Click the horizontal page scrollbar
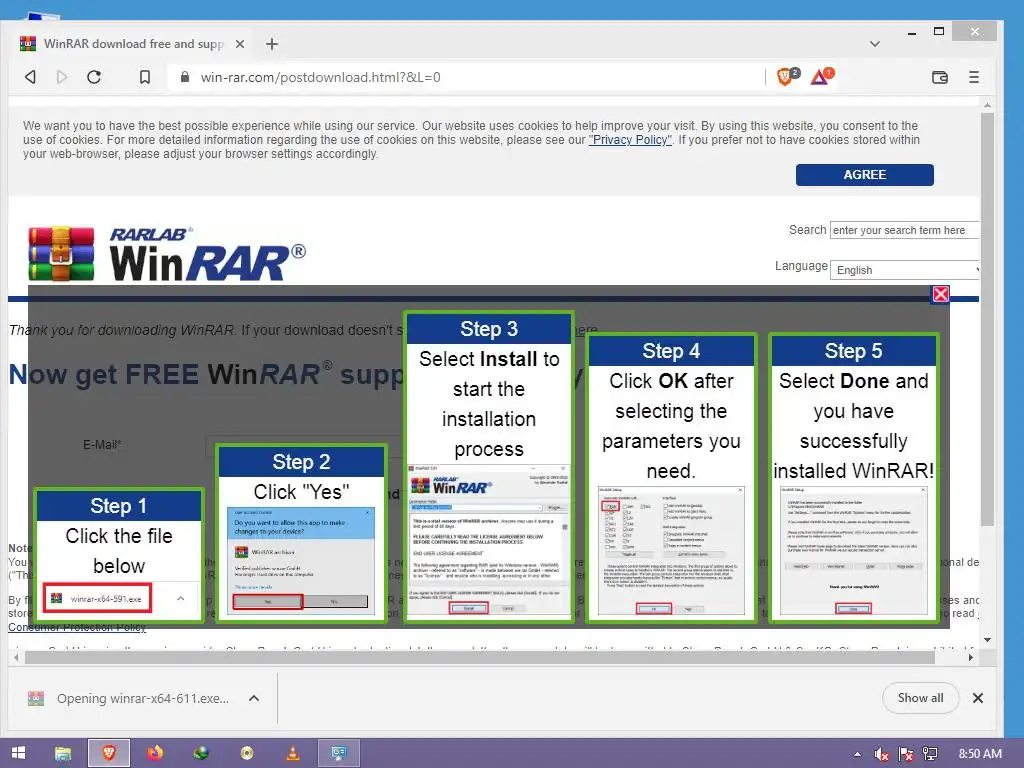This screenshot has height=768, width=1024. (x=479, y=657)
